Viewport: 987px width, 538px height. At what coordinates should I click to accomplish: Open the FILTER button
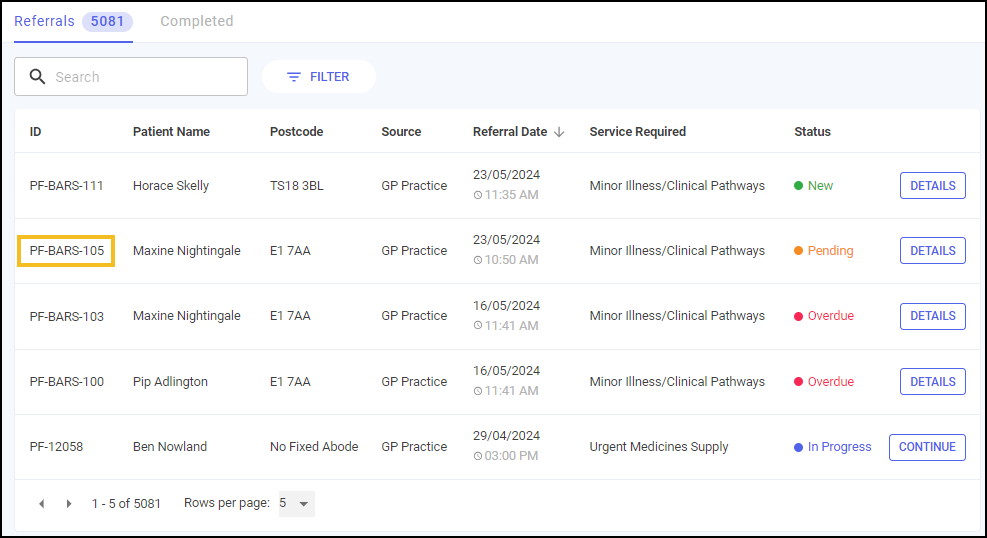point(319,77)
